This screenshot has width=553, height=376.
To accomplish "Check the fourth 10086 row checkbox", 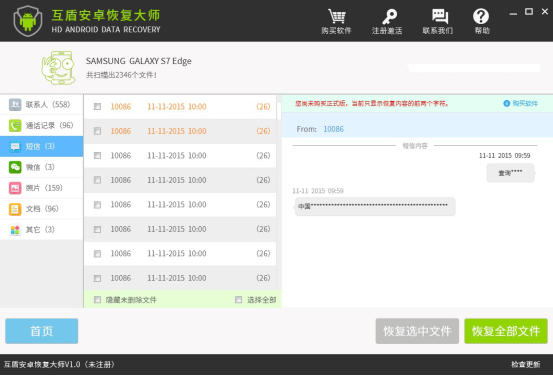I will click(x=97, y=180).
